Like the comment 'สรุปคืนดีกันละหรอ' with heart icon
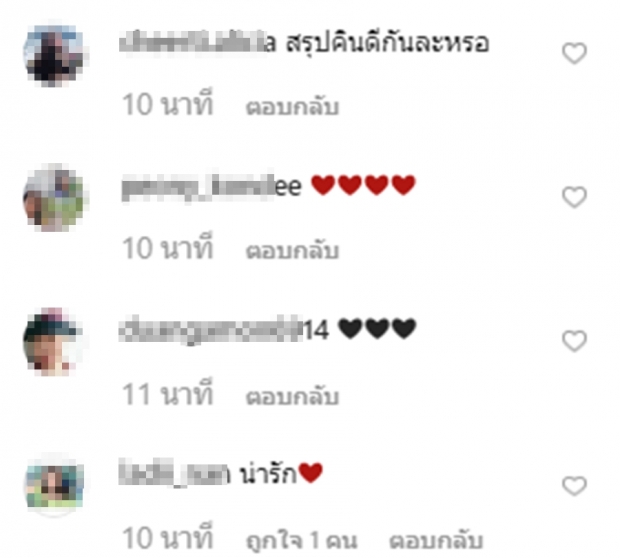Screen dimensions: 620x558 [x=574, y=53]
